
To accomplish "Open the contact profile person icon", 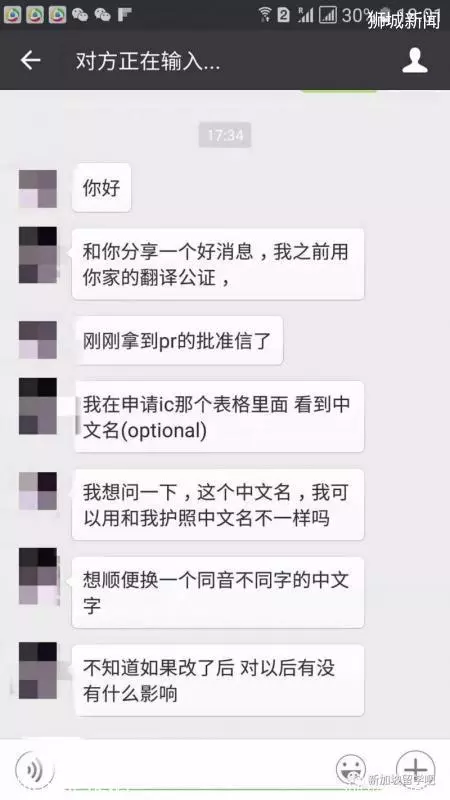I will point(415,61).
